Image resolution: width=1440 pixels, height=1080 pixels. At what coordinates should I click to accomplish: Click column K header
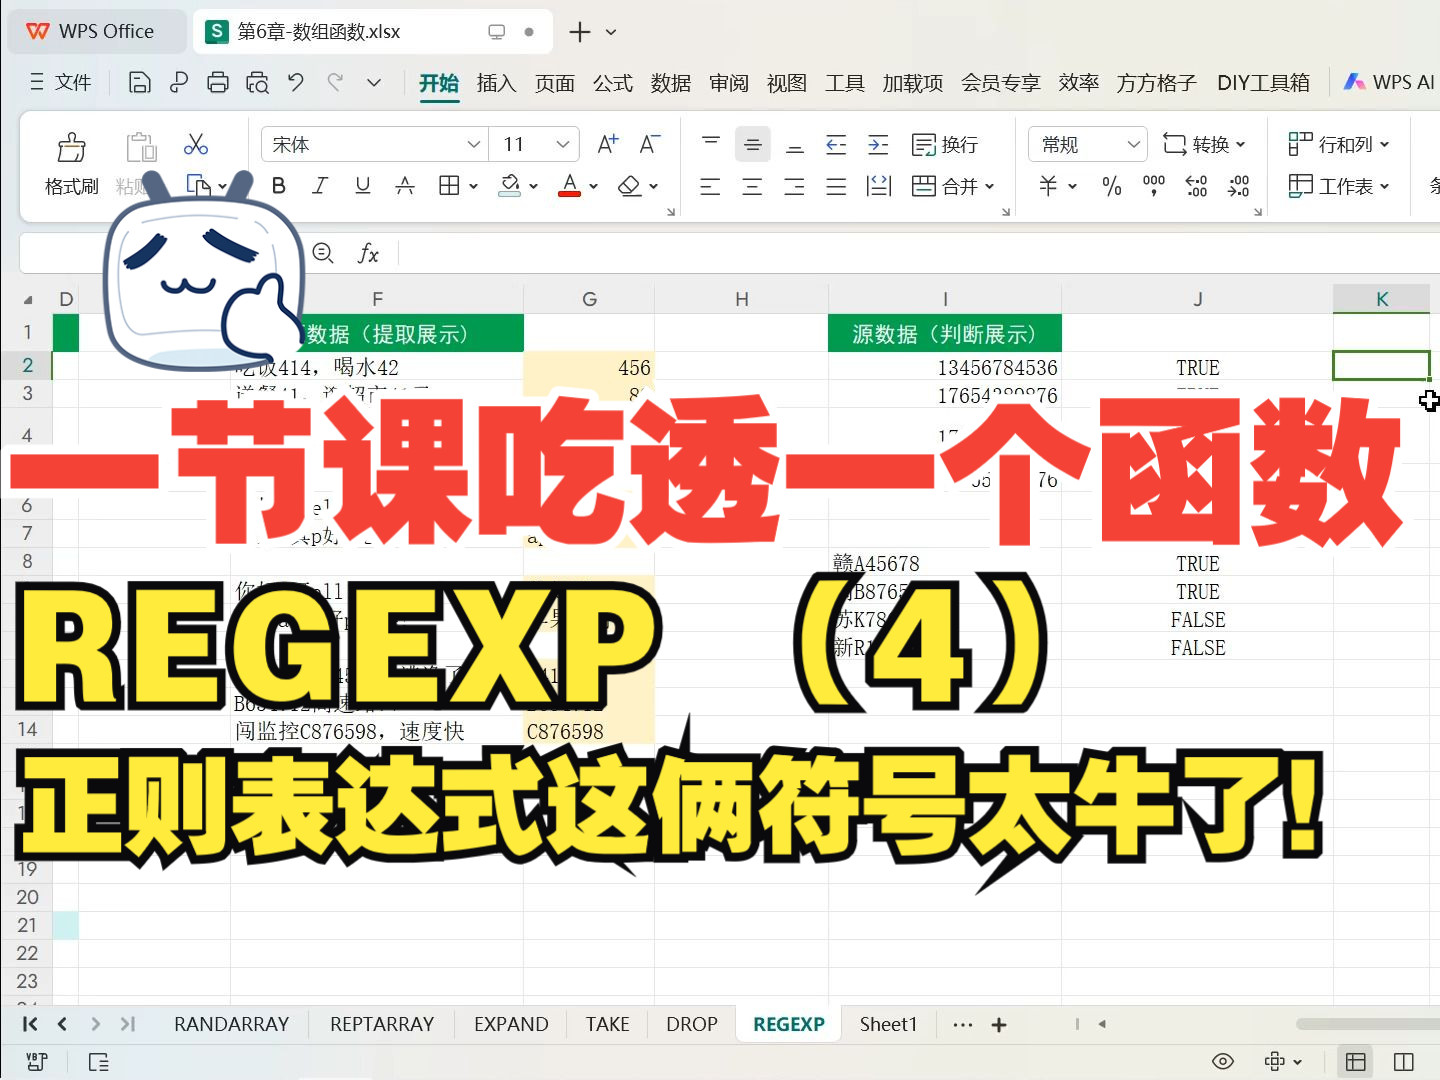[x=1381, y=298]
